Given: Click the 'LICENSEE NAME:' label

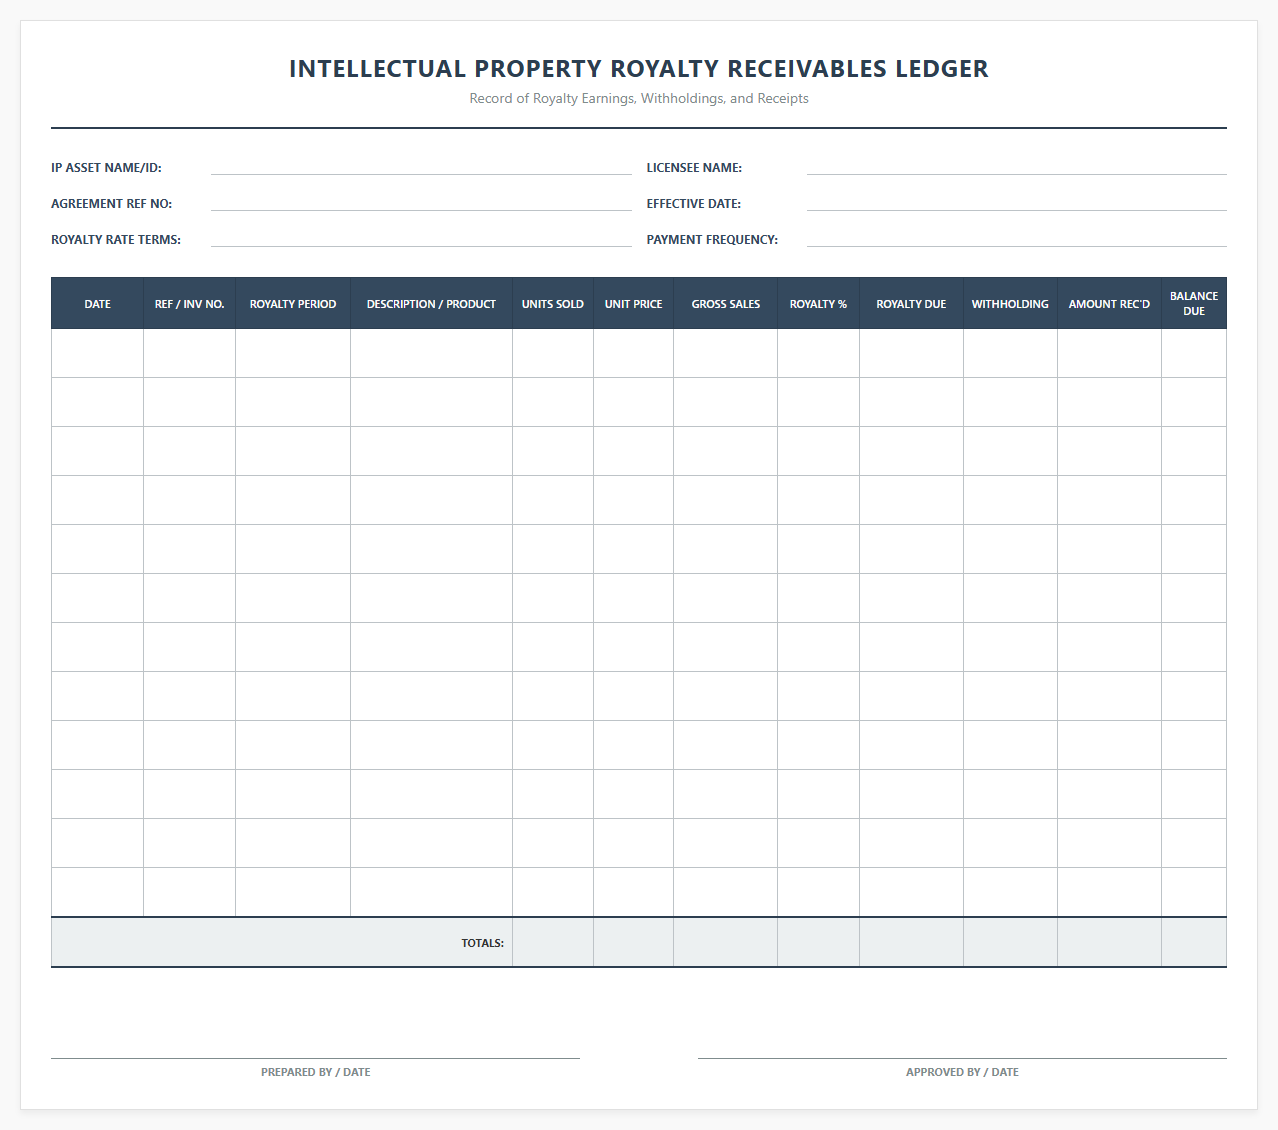Looking at the screenshot, I should coord(694,168).
